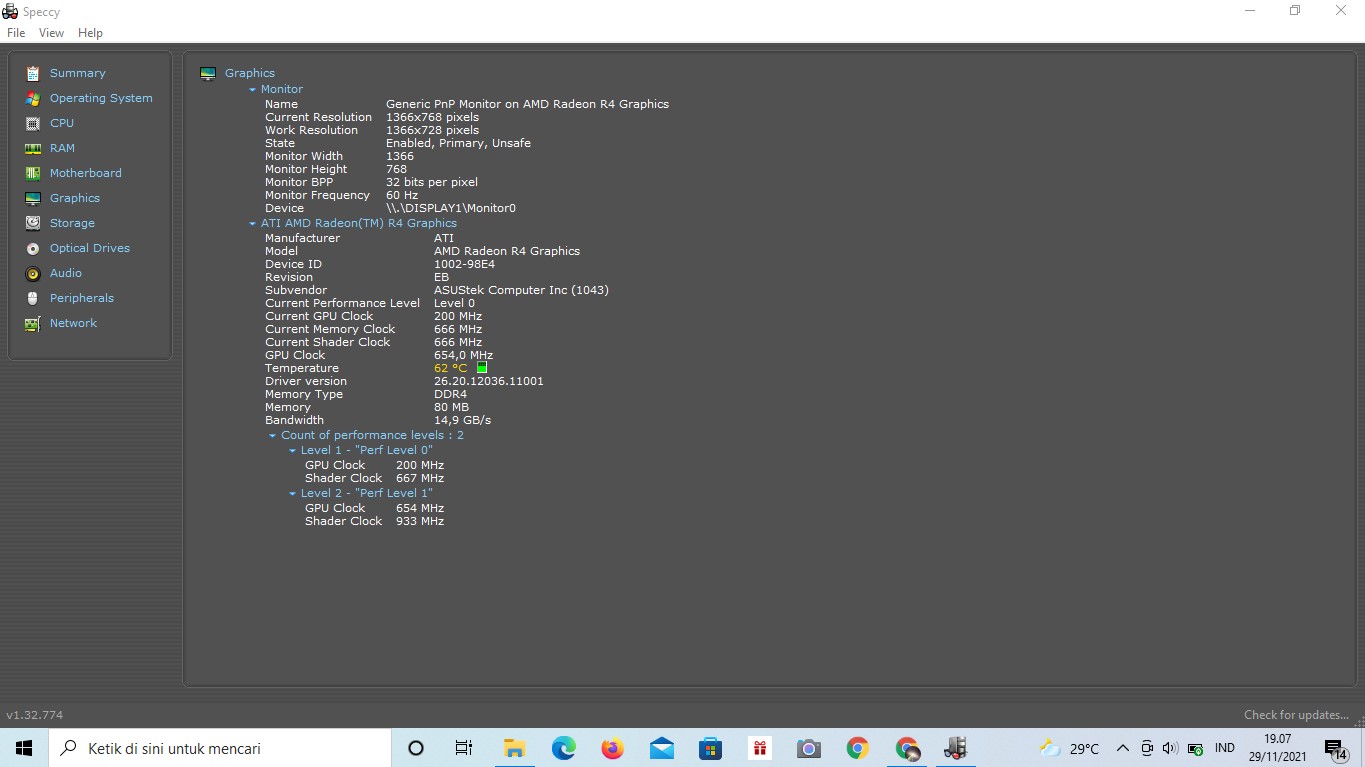
Task: Open Firefox from the taskbar
Action: coord(613,748)
